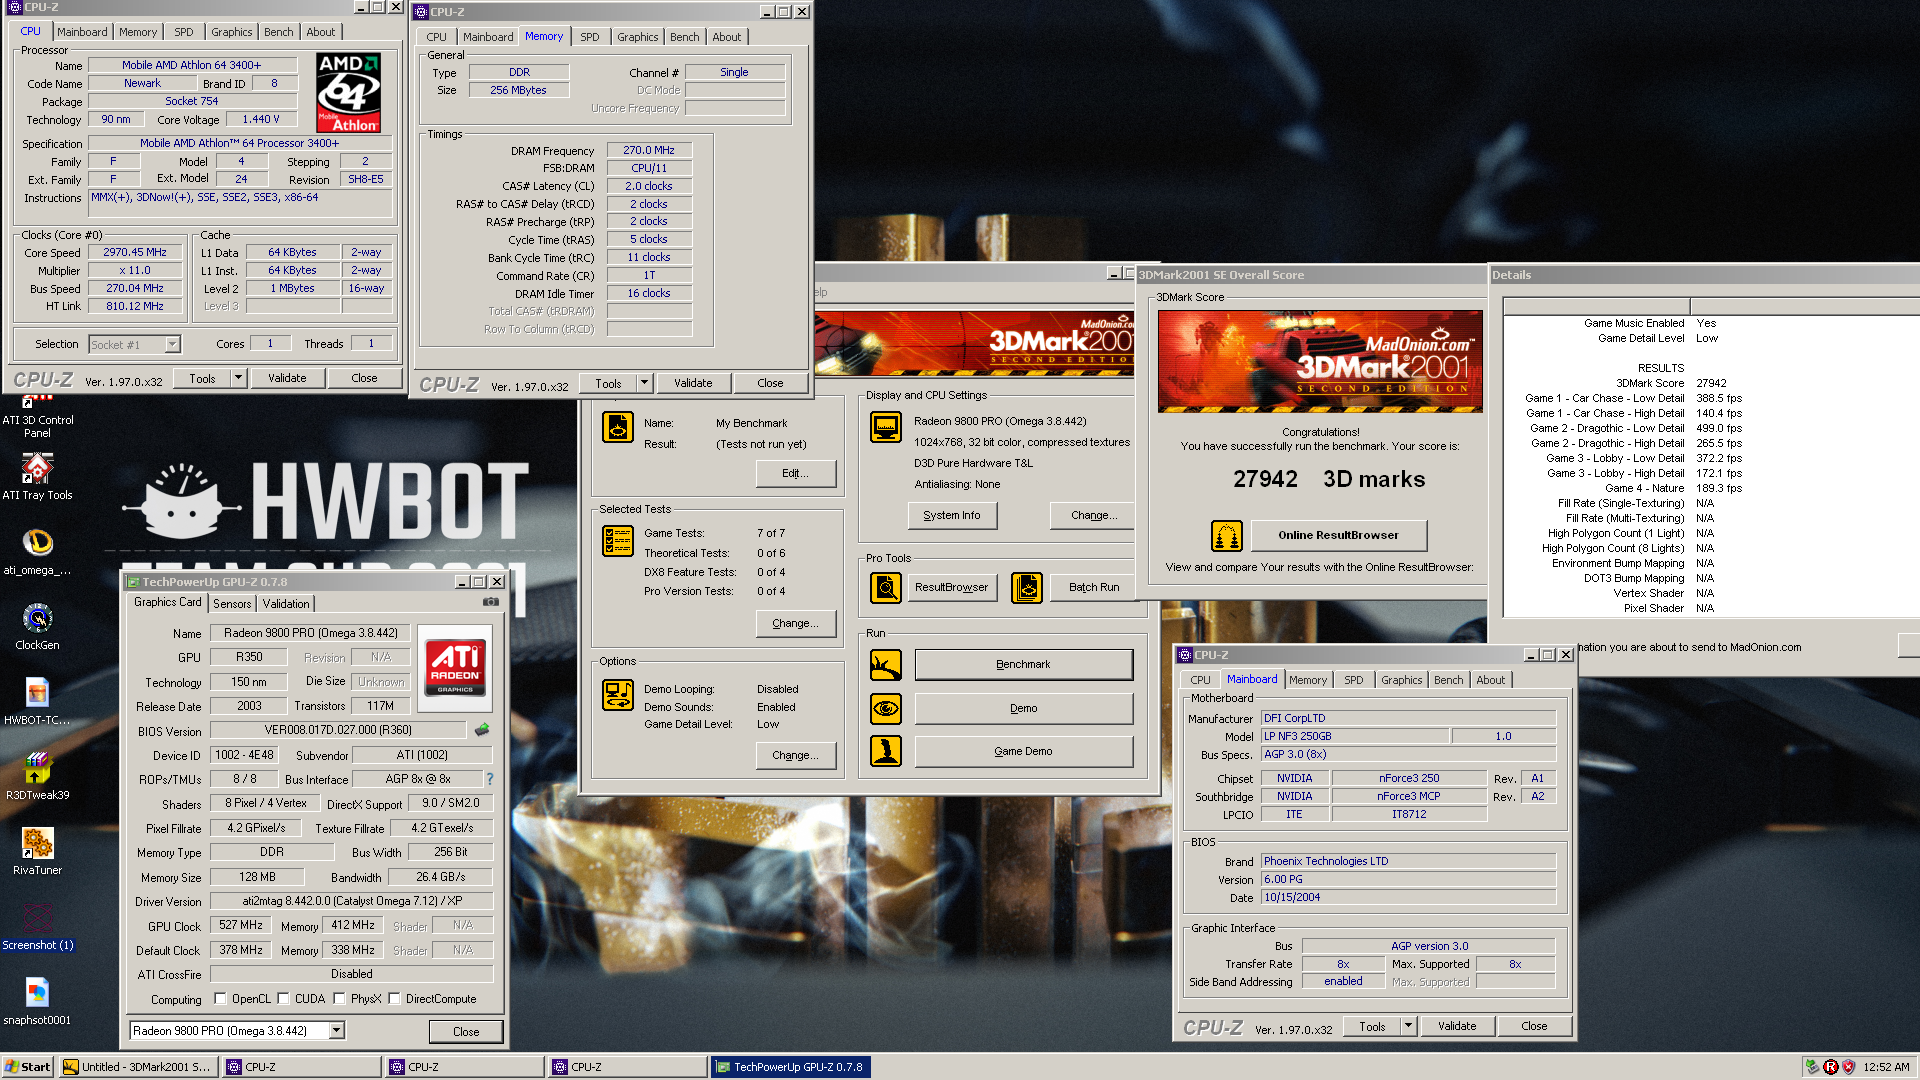This screenshot has width=1920, height=1080.
Task: Enable the CUDA checkbox in GPU-Z
Action: tap(283, 999)
